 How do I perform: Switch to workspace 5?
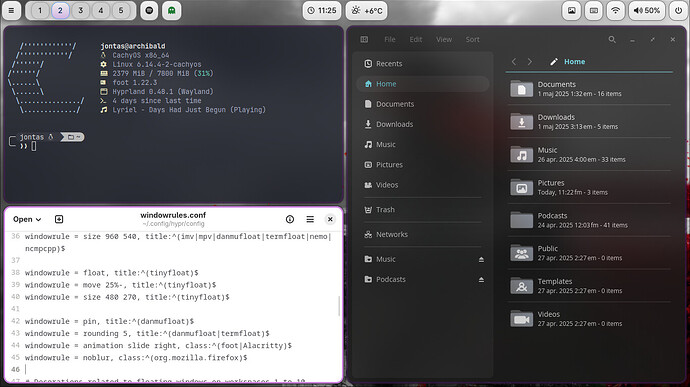121,11
